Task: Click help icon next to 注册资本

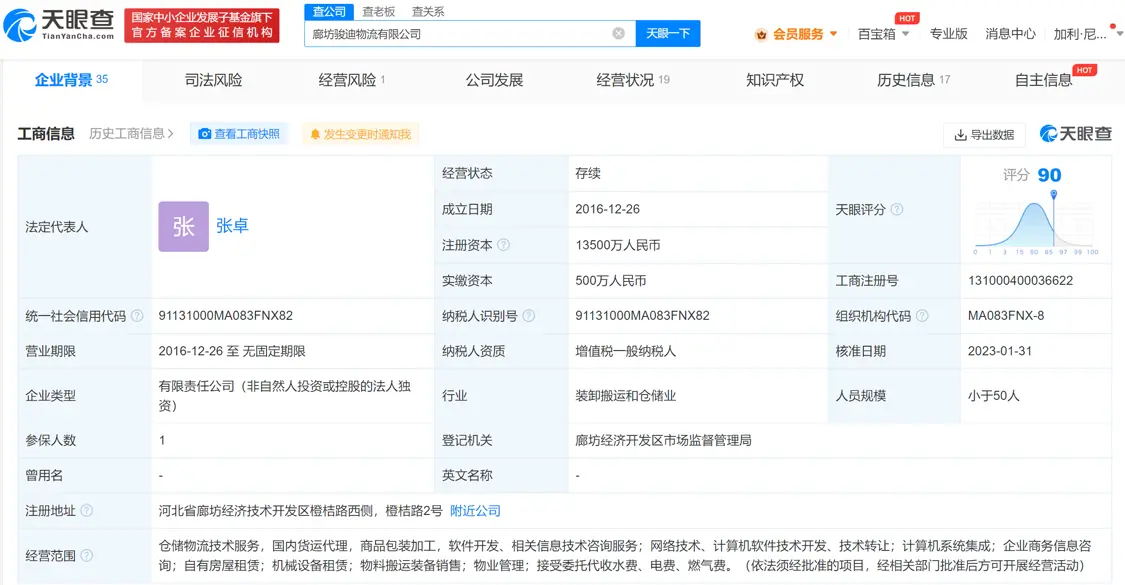Action: point(504,245)
